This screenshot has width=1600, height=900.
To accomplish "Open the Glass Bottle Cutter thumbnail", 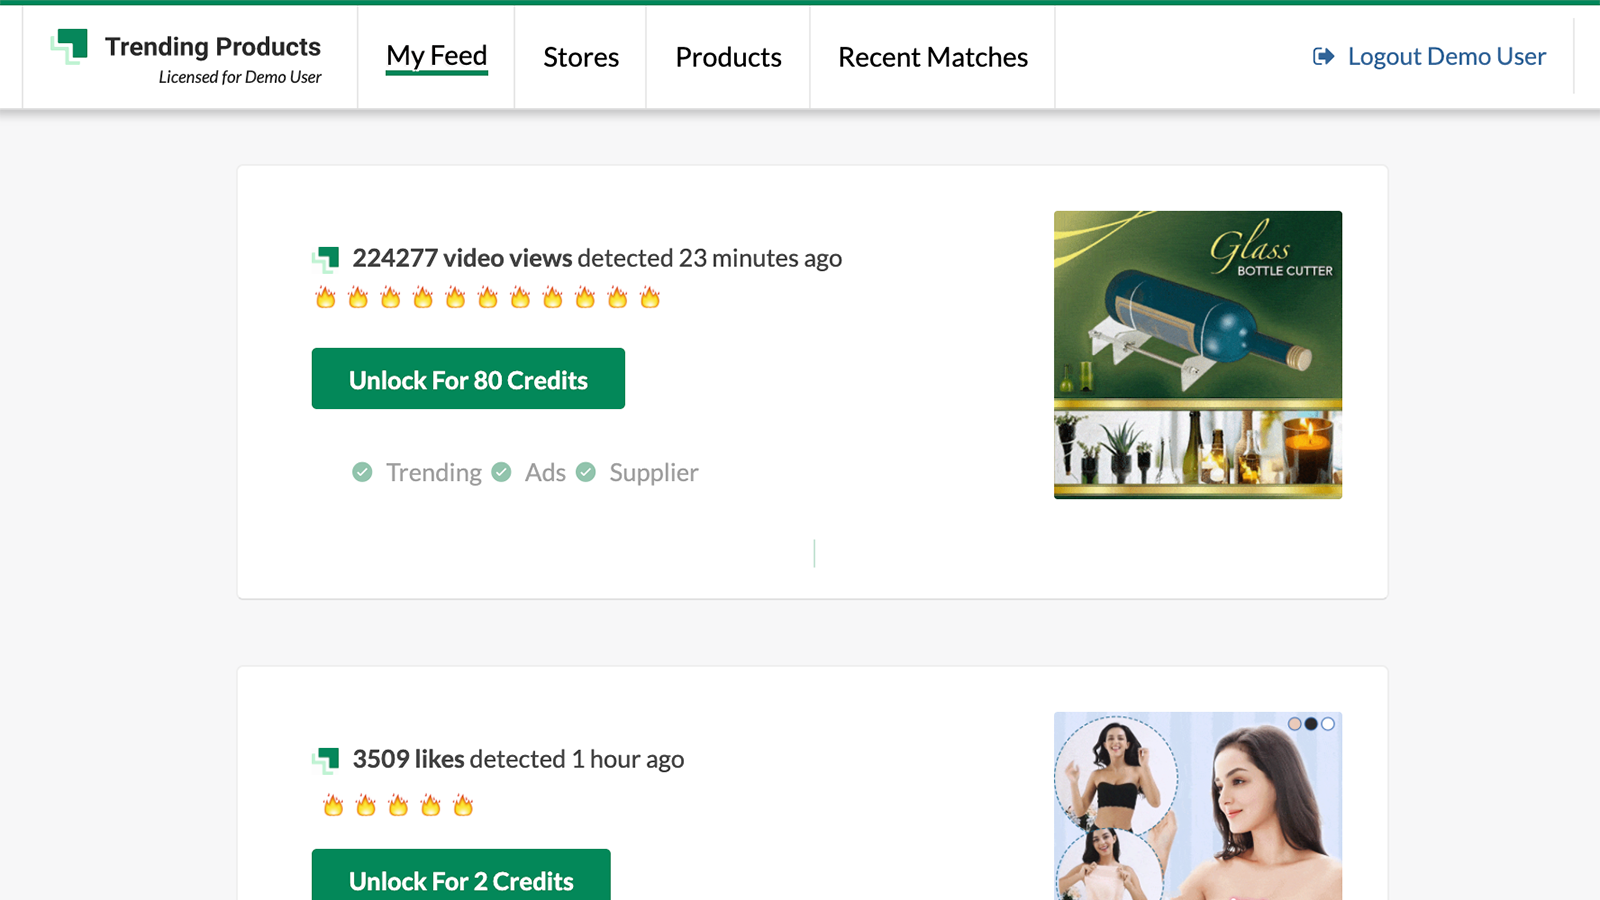I will coord(1197,354).
